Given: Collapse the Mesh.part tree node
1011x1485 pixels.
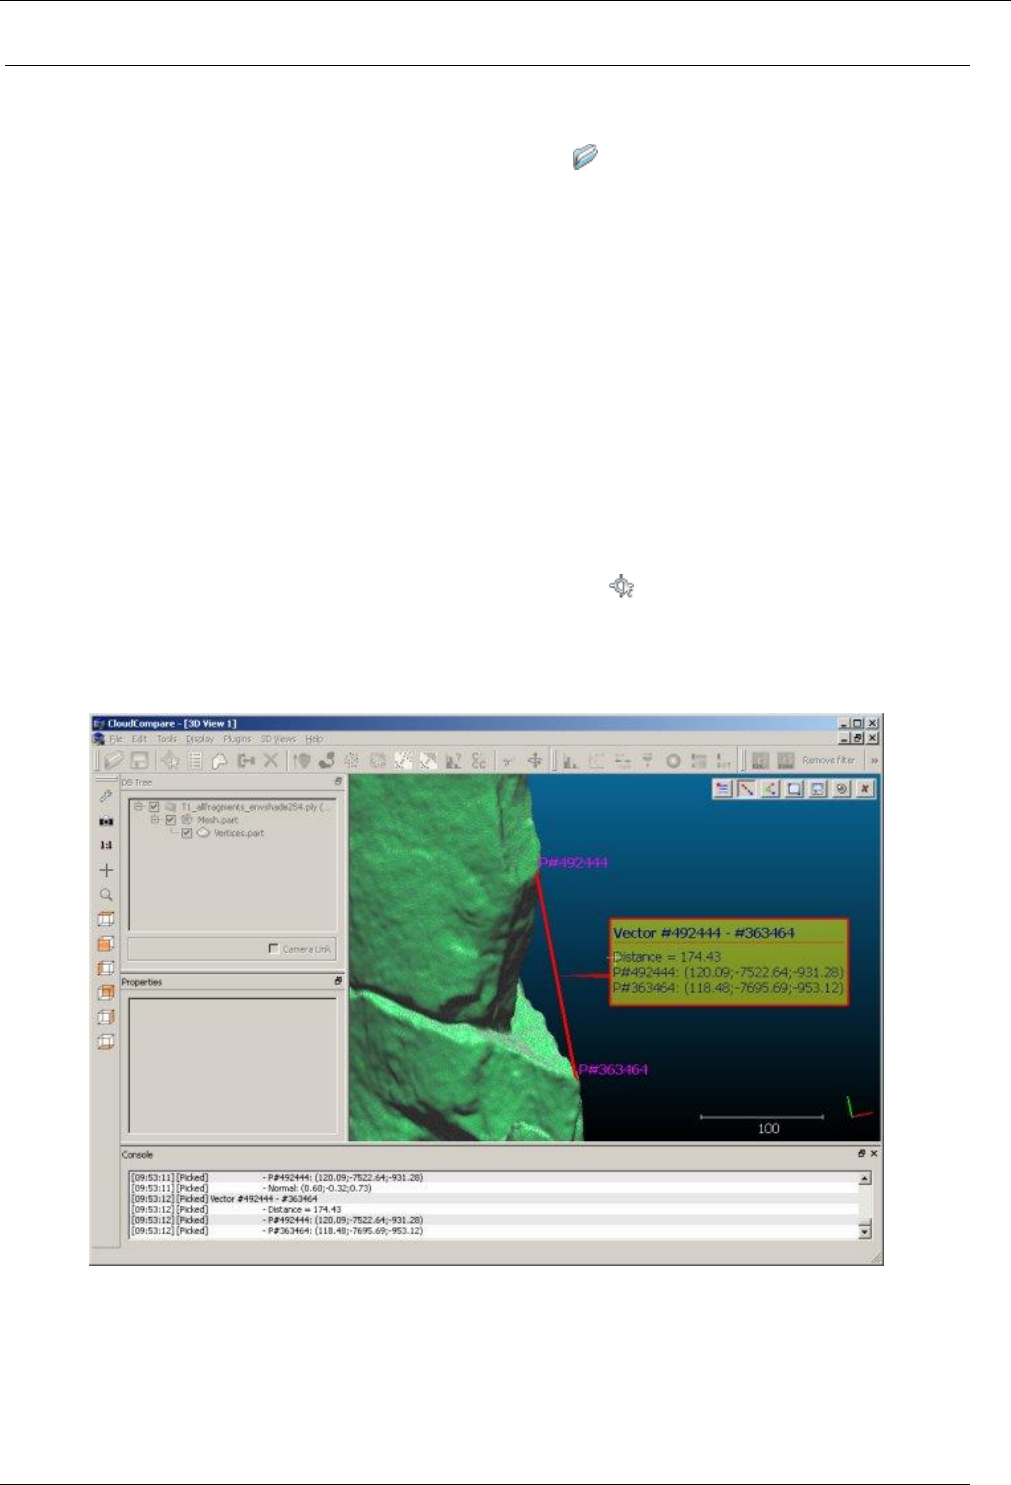Looking at the screenshot, I should coord(156,819).
